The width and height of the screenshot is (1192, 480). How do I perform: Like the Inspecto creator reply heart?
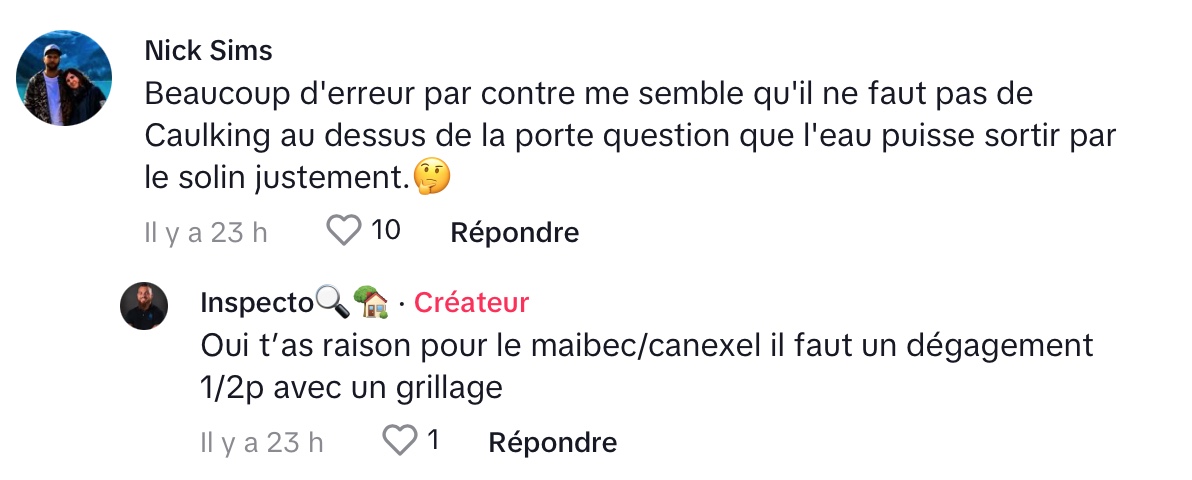click(400, 441)
